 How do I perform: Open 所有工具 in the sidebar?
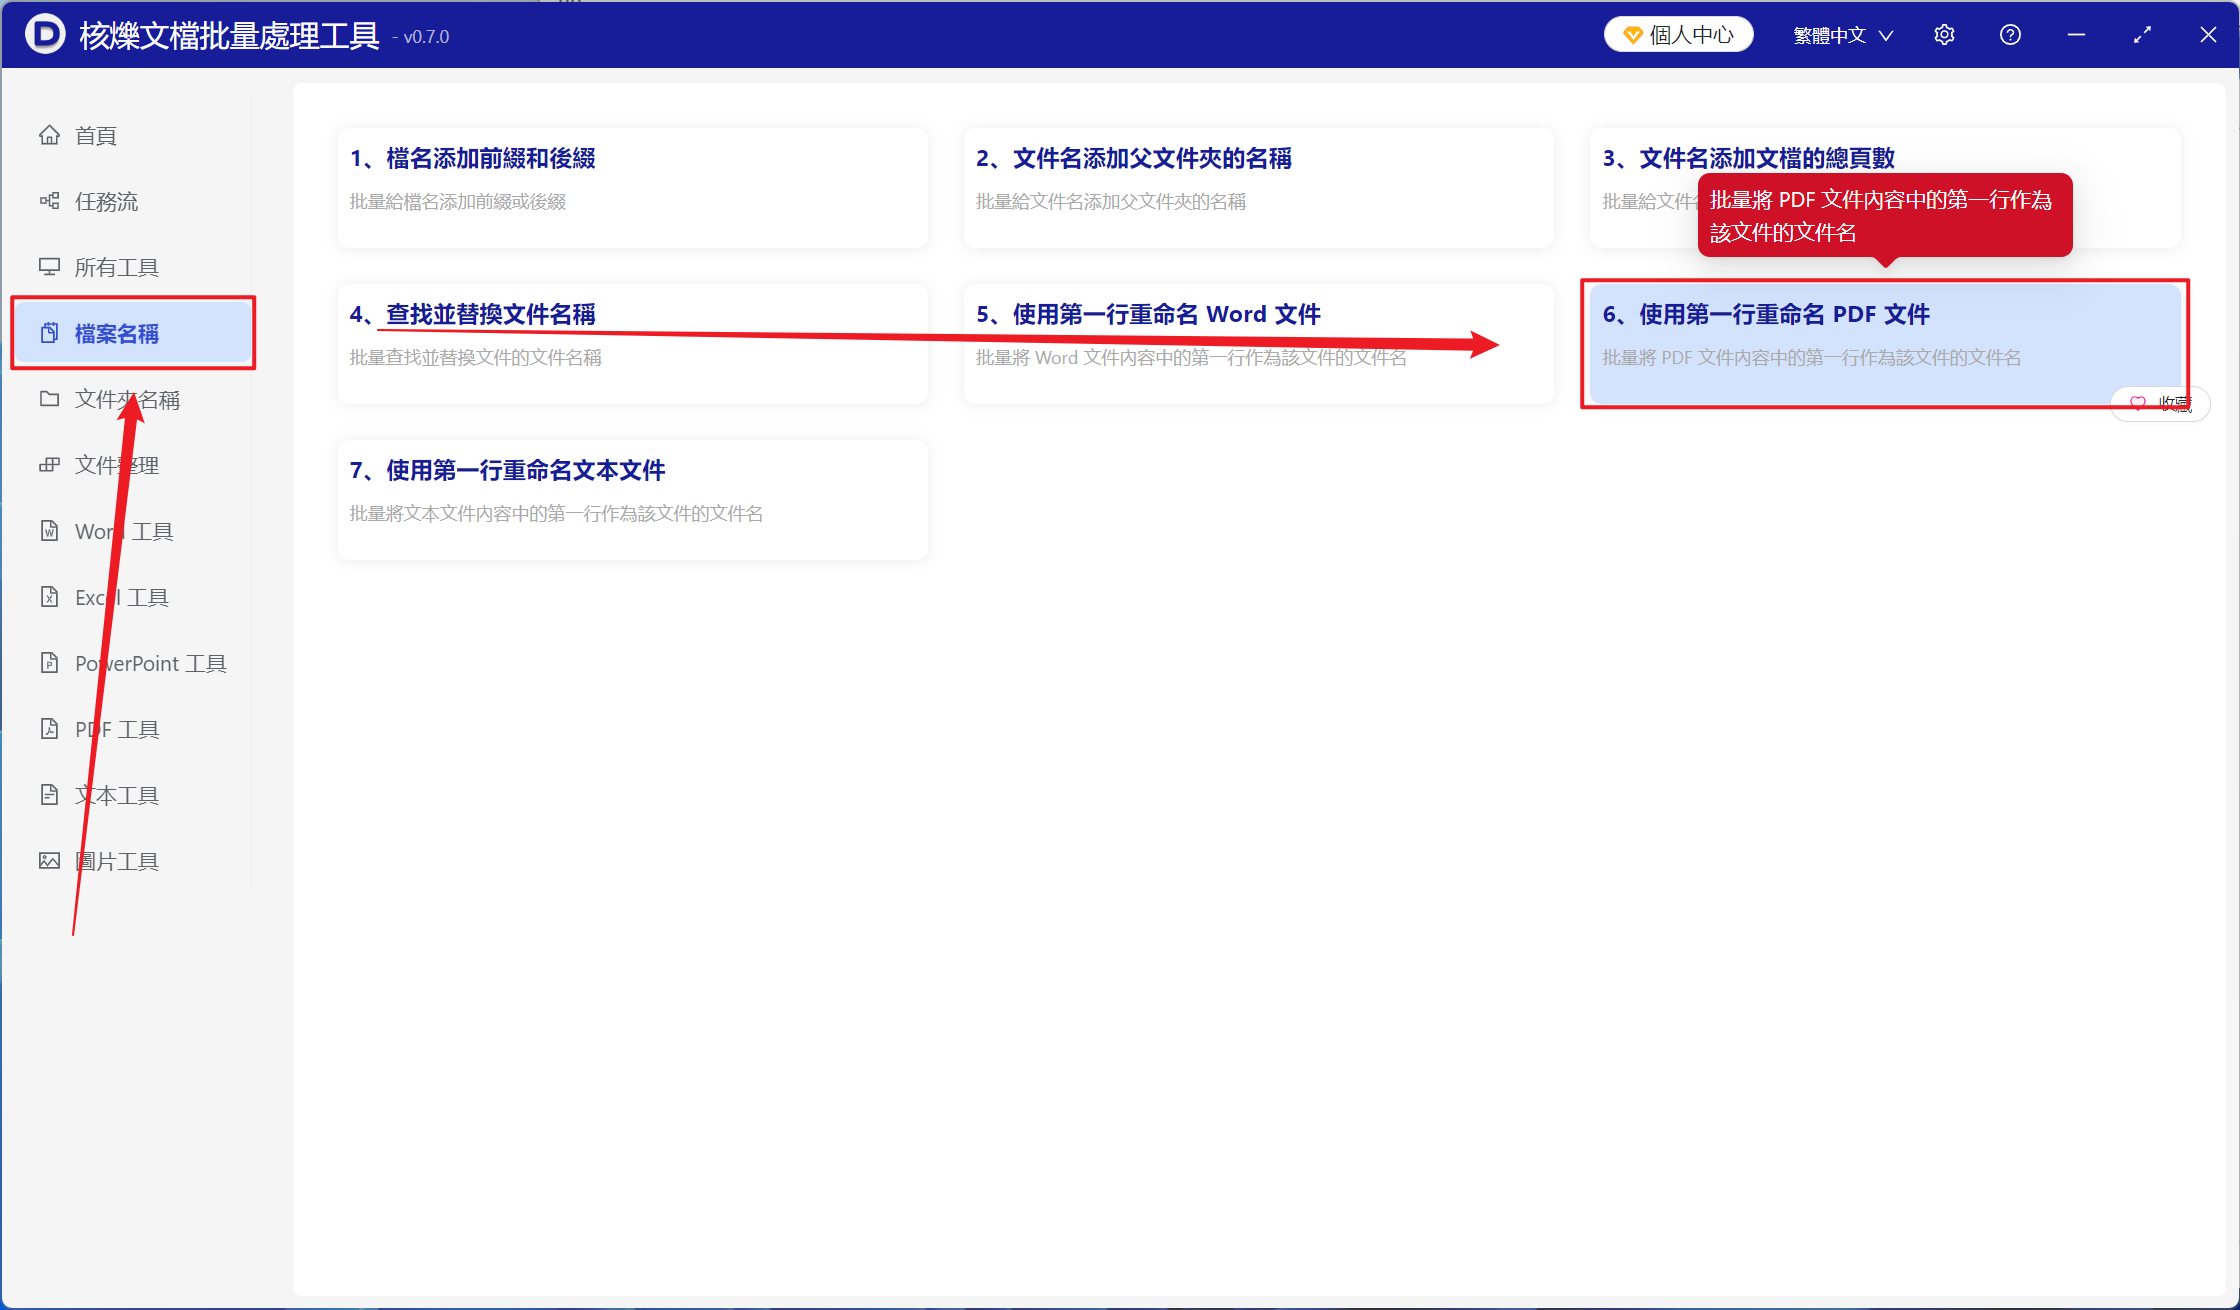tap(132, 267)
